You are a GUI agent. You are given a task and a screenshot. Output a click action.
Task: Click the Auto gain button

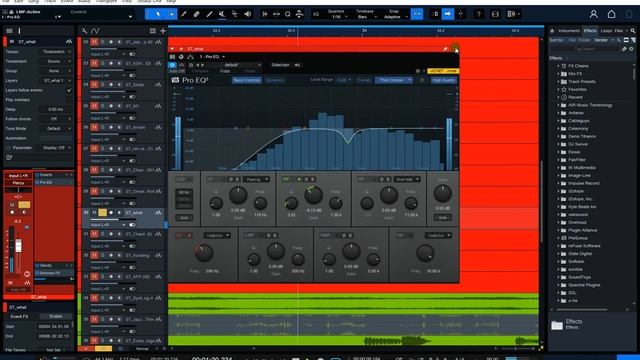tap(442, 218)
